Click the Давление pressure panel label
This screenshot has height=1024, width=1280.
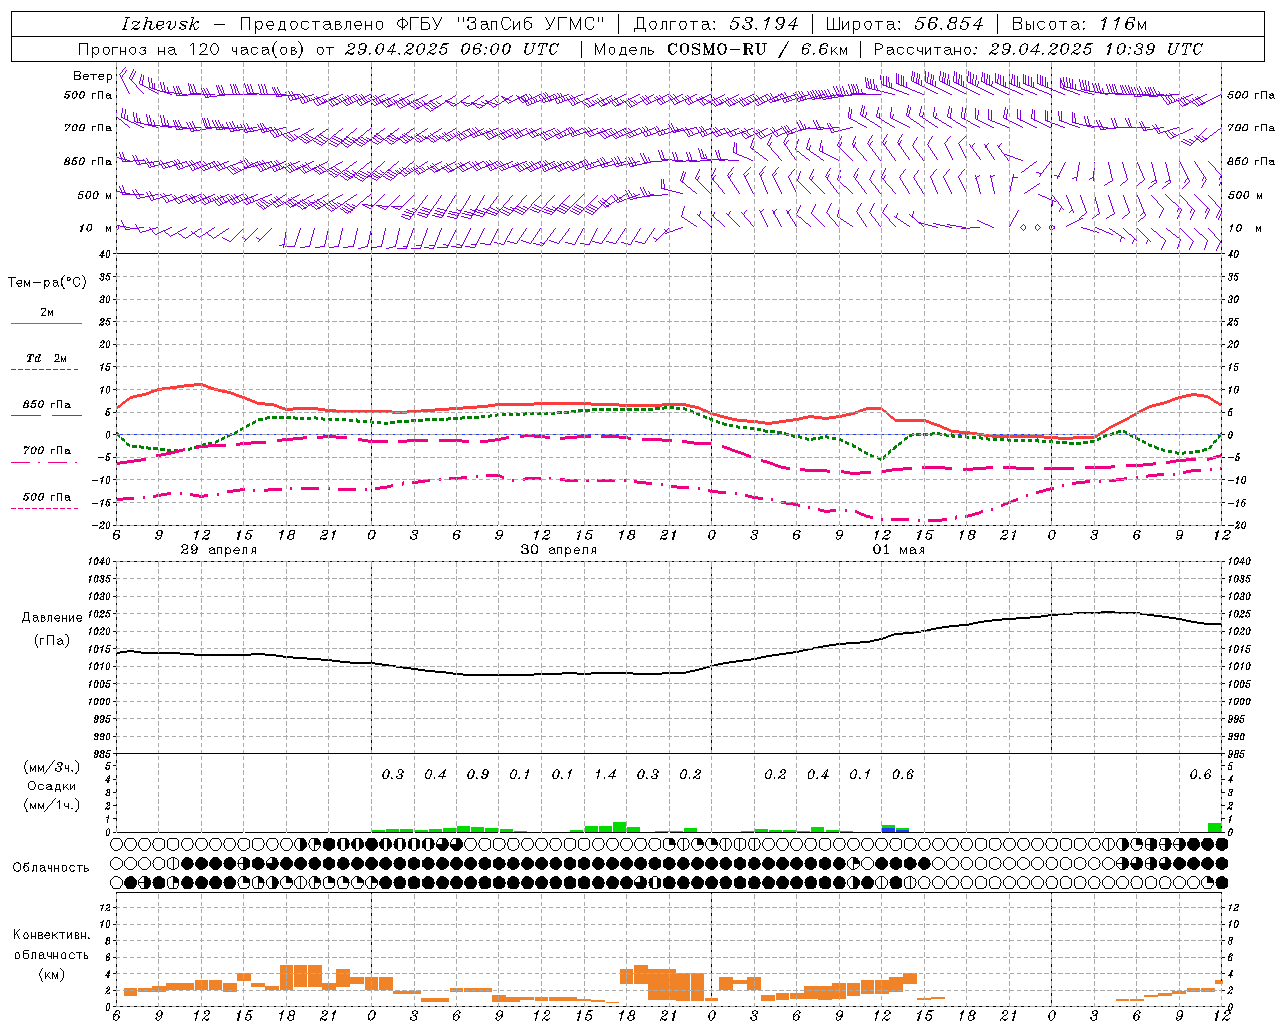click(x=52, y=618)
